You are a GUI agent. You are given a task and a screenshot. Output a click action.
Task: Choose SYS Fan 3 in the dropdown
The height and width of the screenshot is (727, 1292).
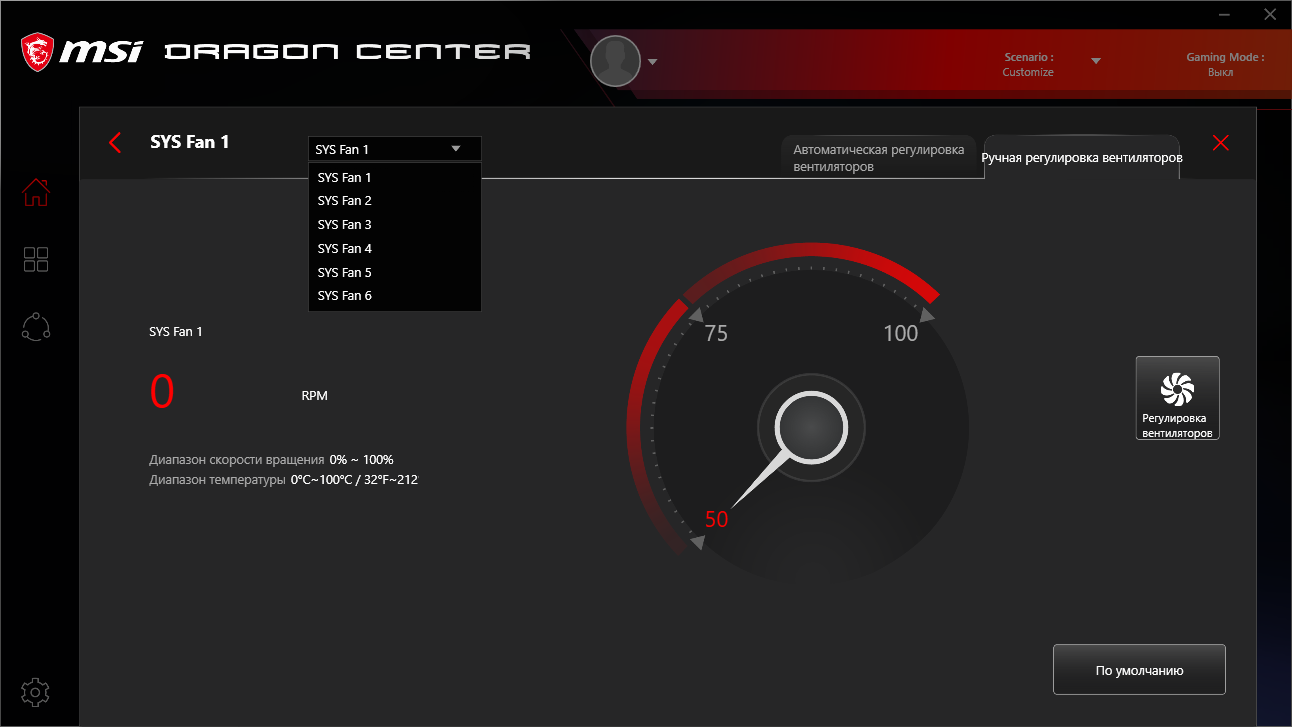pyautogui.click(x=395, y=225)
